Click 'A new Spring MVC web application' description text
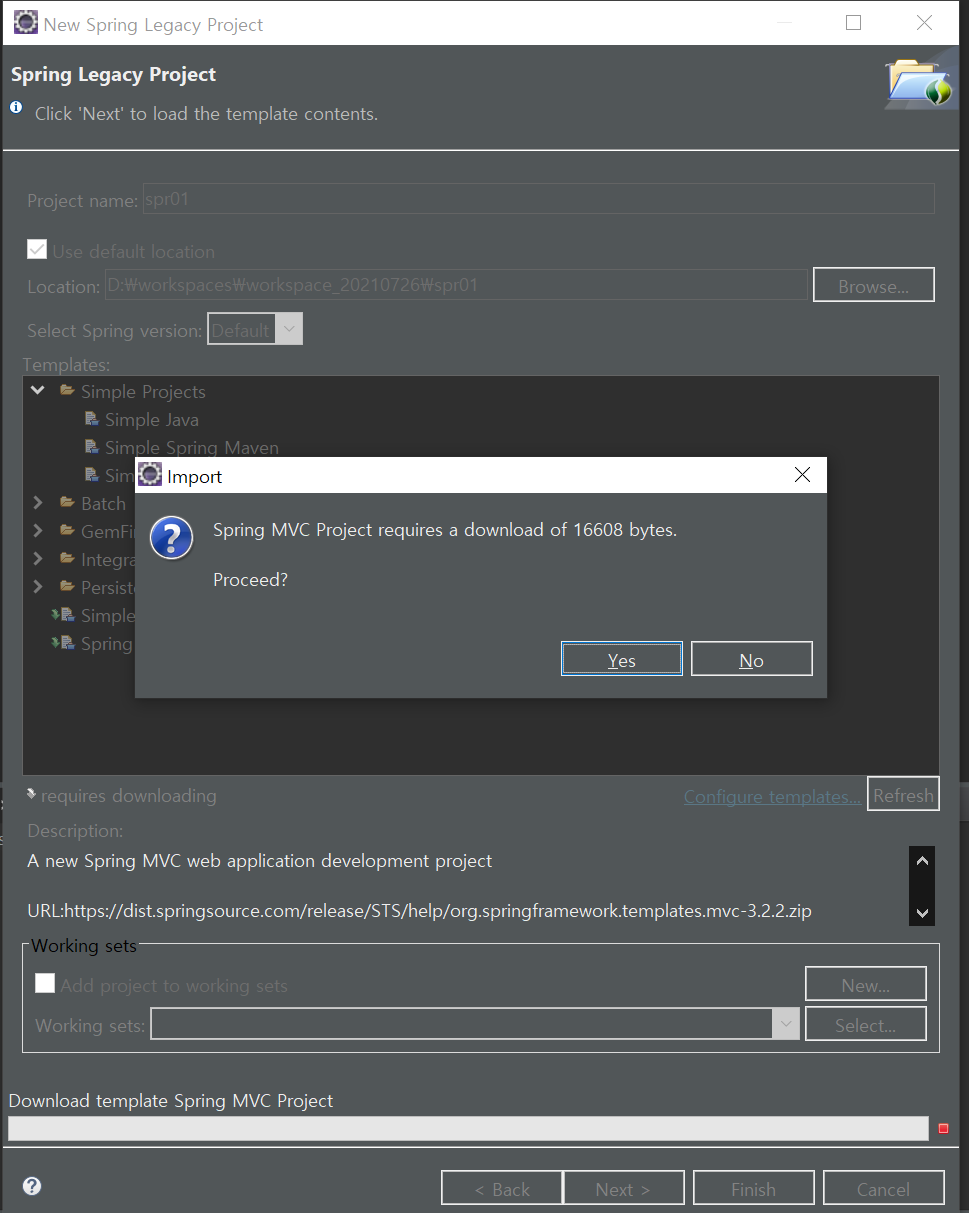Viewport: 969px width, 1213px height. [260, 860]
